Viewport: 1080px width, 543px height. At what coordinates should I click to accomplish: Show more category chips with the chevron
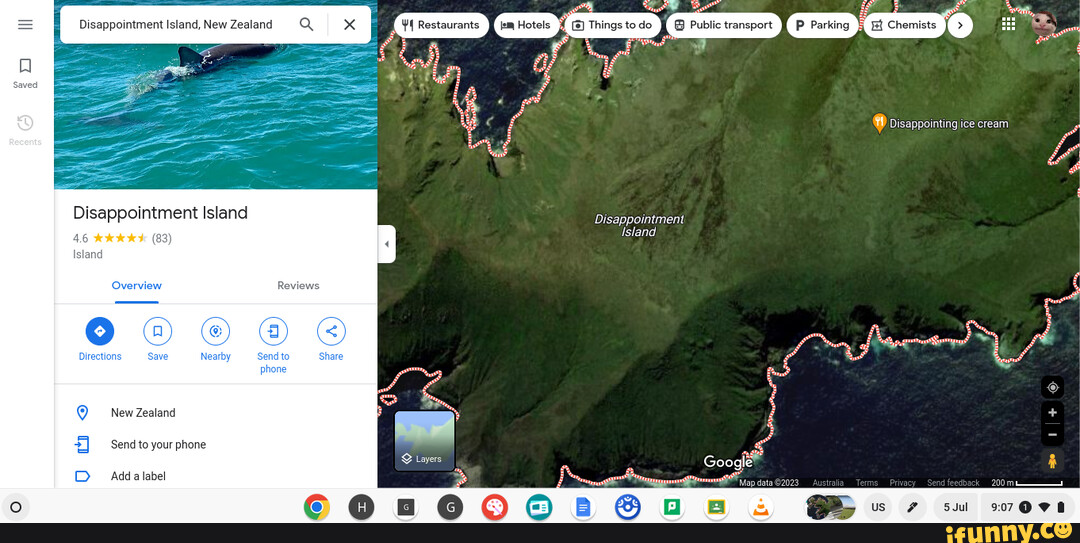960,25
